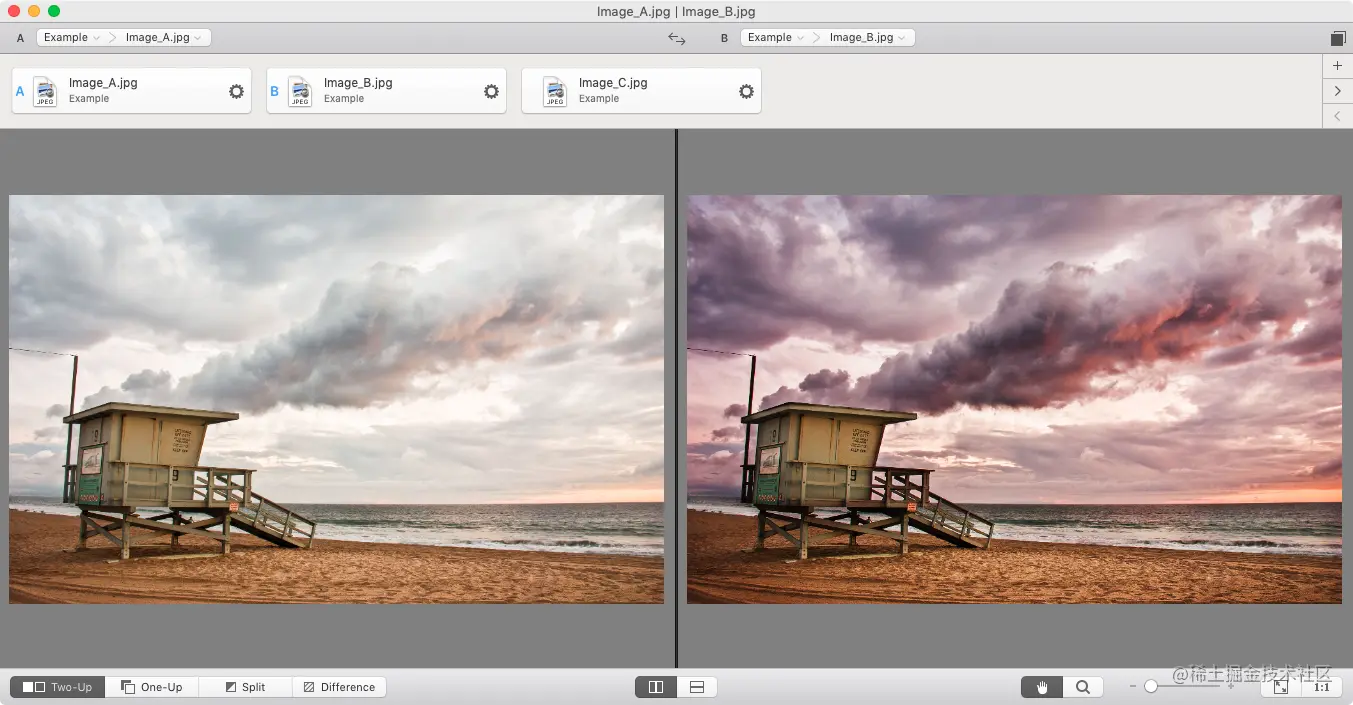Select the Image_A.jpg file card
1353x705 pixels.
tap(132, 91)
